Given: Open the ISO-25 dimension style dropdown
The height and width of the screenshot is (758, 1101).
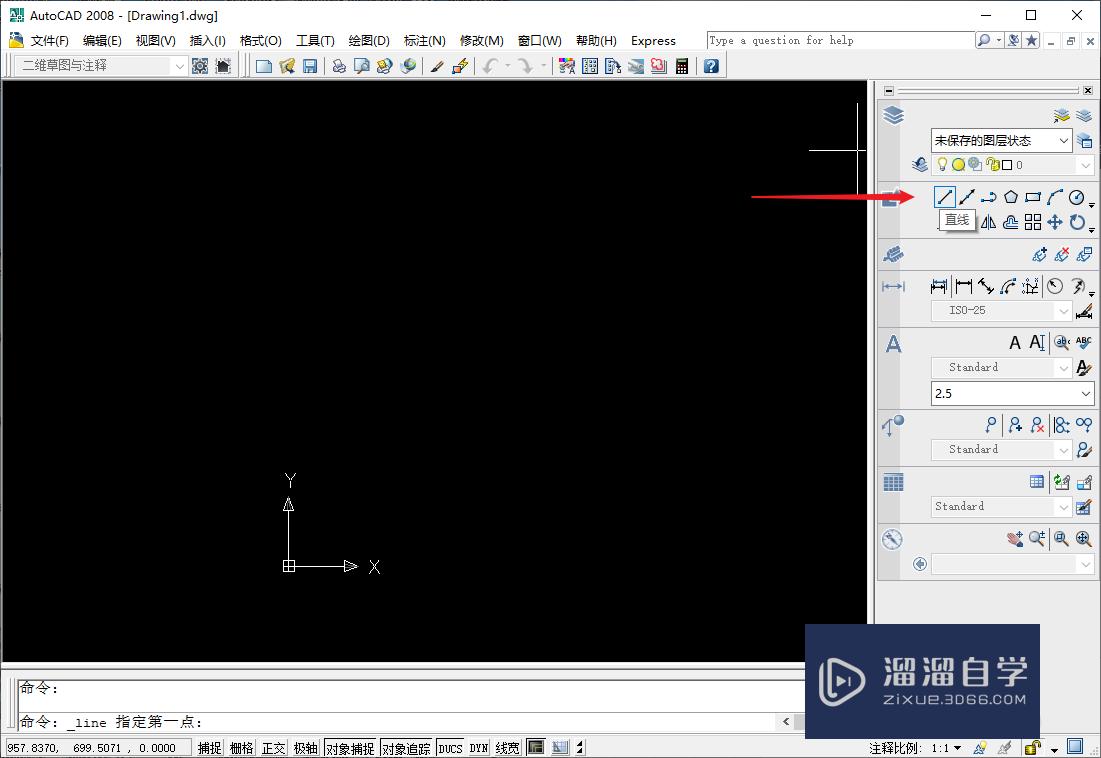Looking at the screenshot, I should pos(1064,310).
